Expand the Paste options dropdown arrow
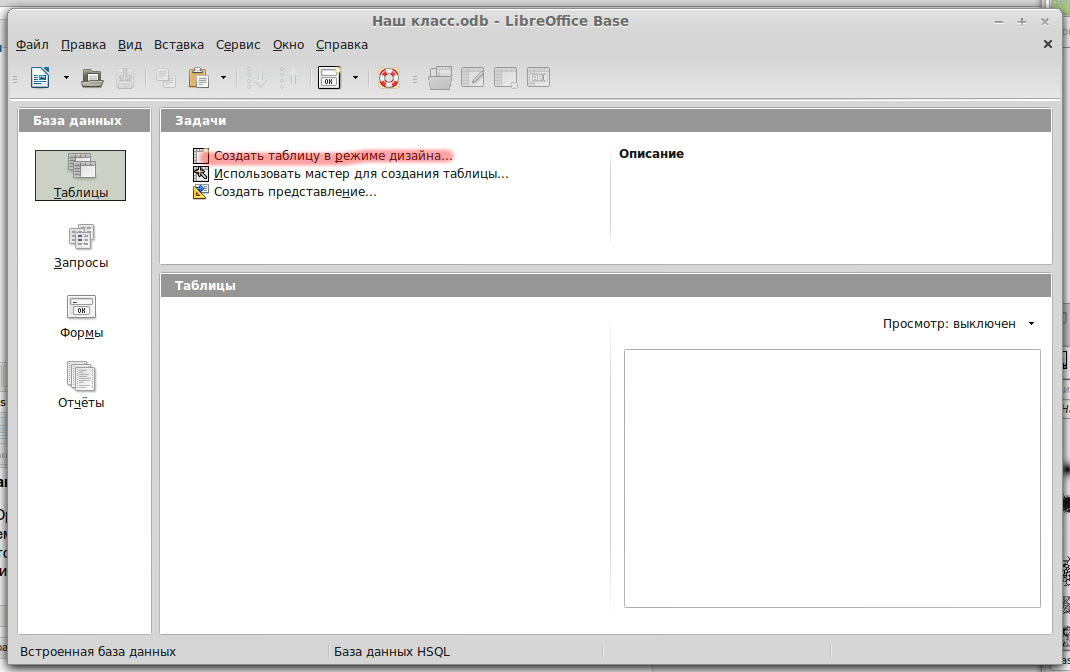The image size is (1070, 672). click(223, 78)
